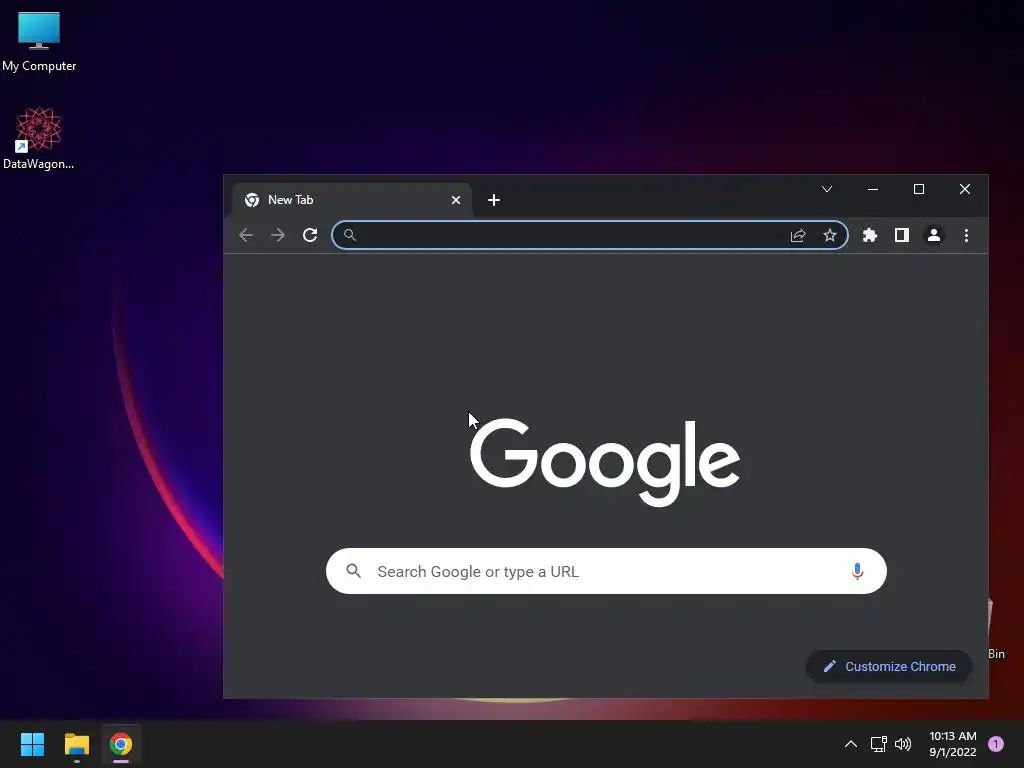Click the network tray icon
This screenshot has width=1024, height=768.
pos(878,744)
